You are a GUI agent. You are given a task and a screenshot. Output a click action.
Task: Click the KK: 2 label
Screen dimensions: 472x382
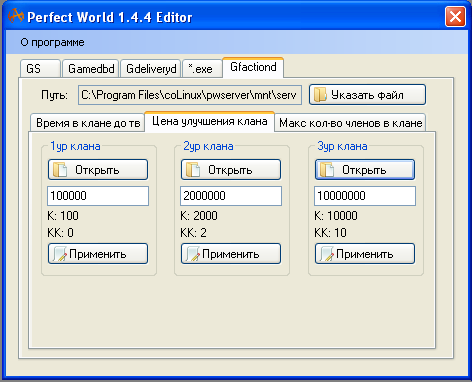pyautogui.click(x=193, y=233)
